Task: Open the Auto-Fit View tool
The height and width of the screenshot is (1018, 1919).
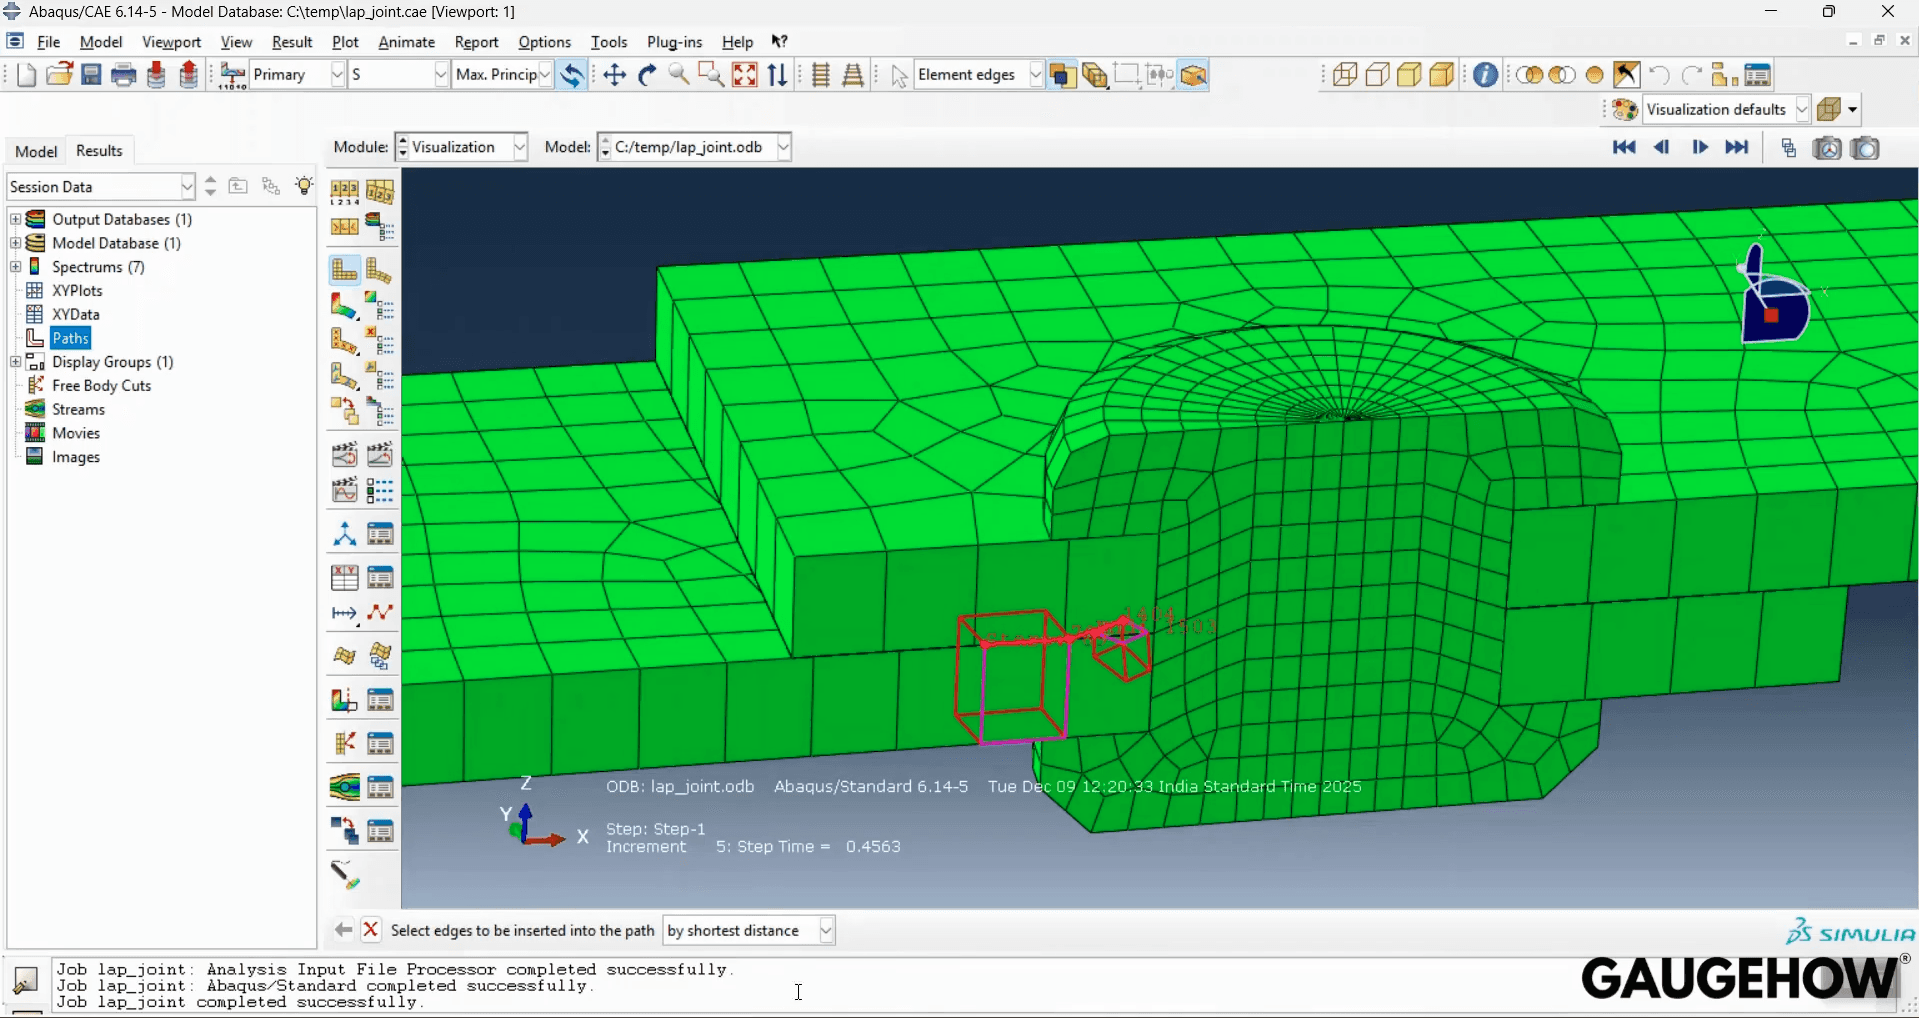Action: (746, 74)
